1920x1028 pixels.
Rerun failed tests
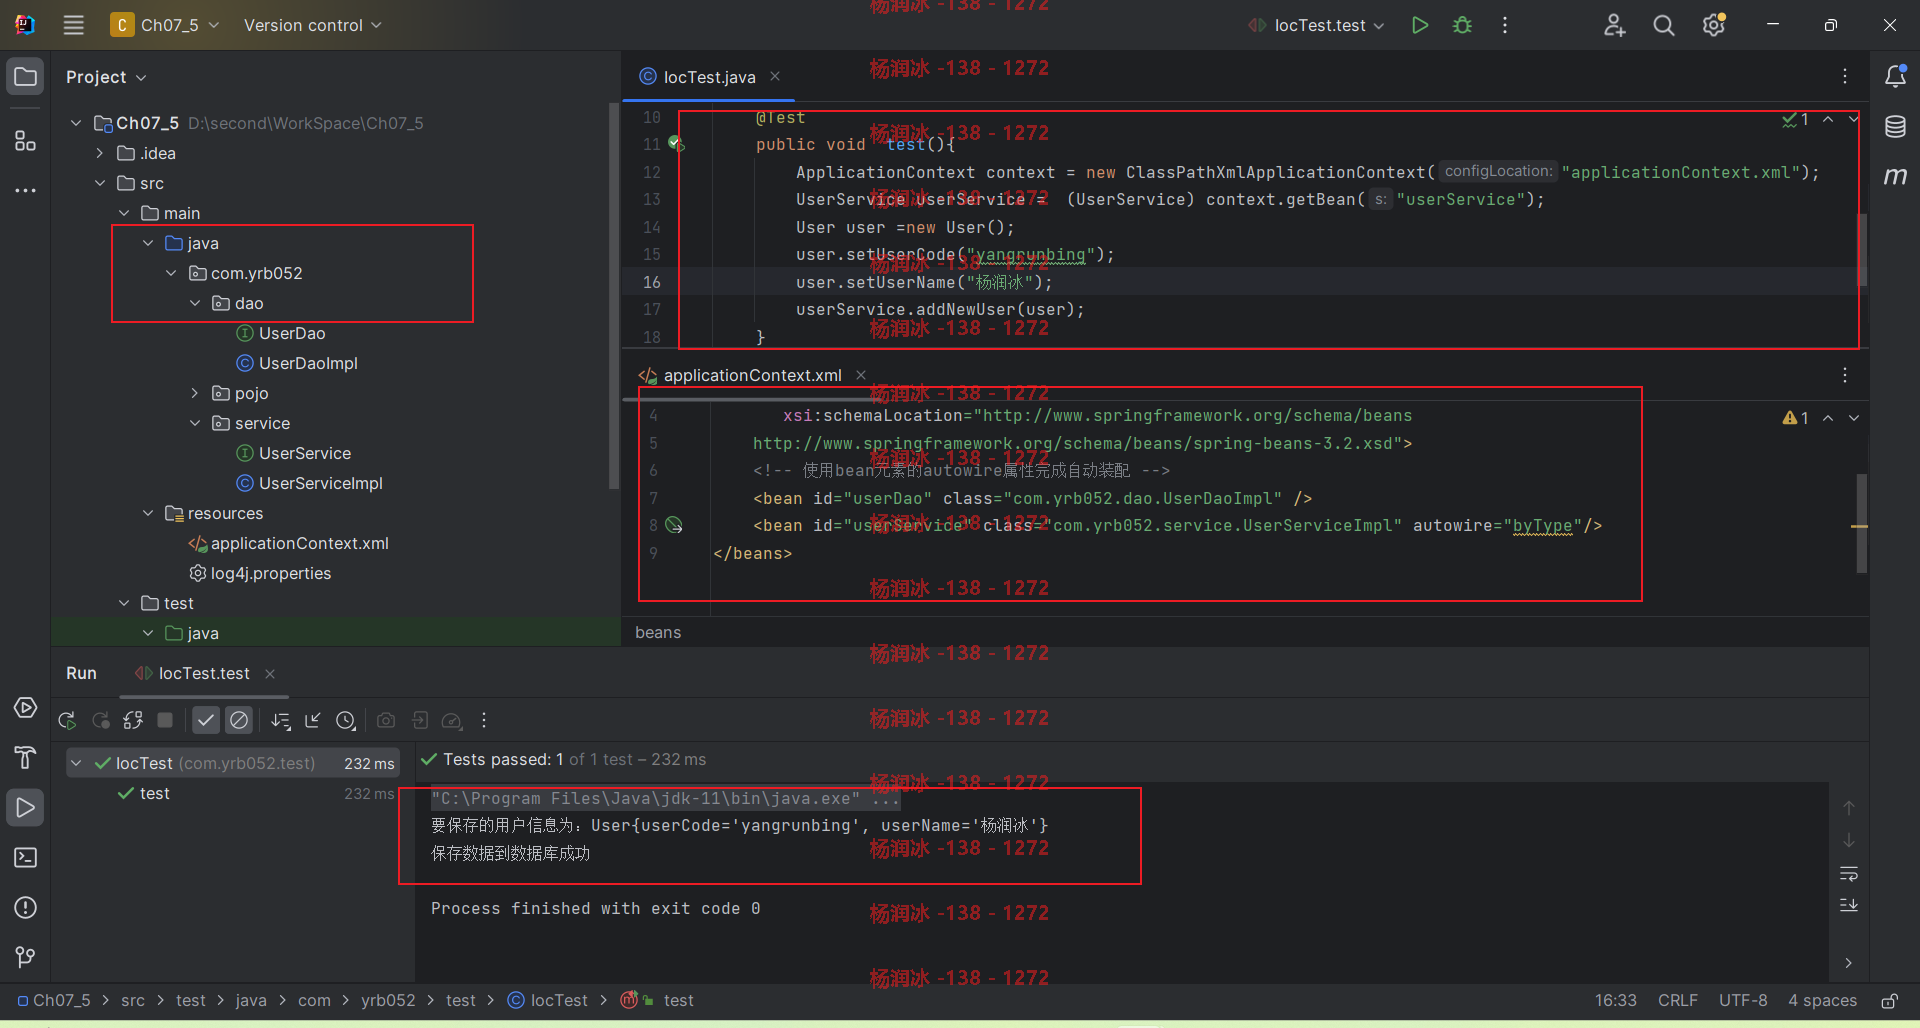(100, 720)
